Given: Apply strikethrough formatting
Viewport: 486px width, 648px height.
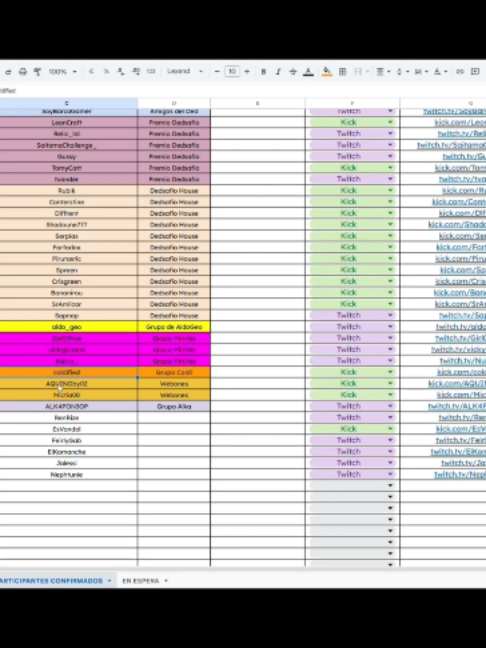Looking at the screenshot, I should [x=293, y=72].
